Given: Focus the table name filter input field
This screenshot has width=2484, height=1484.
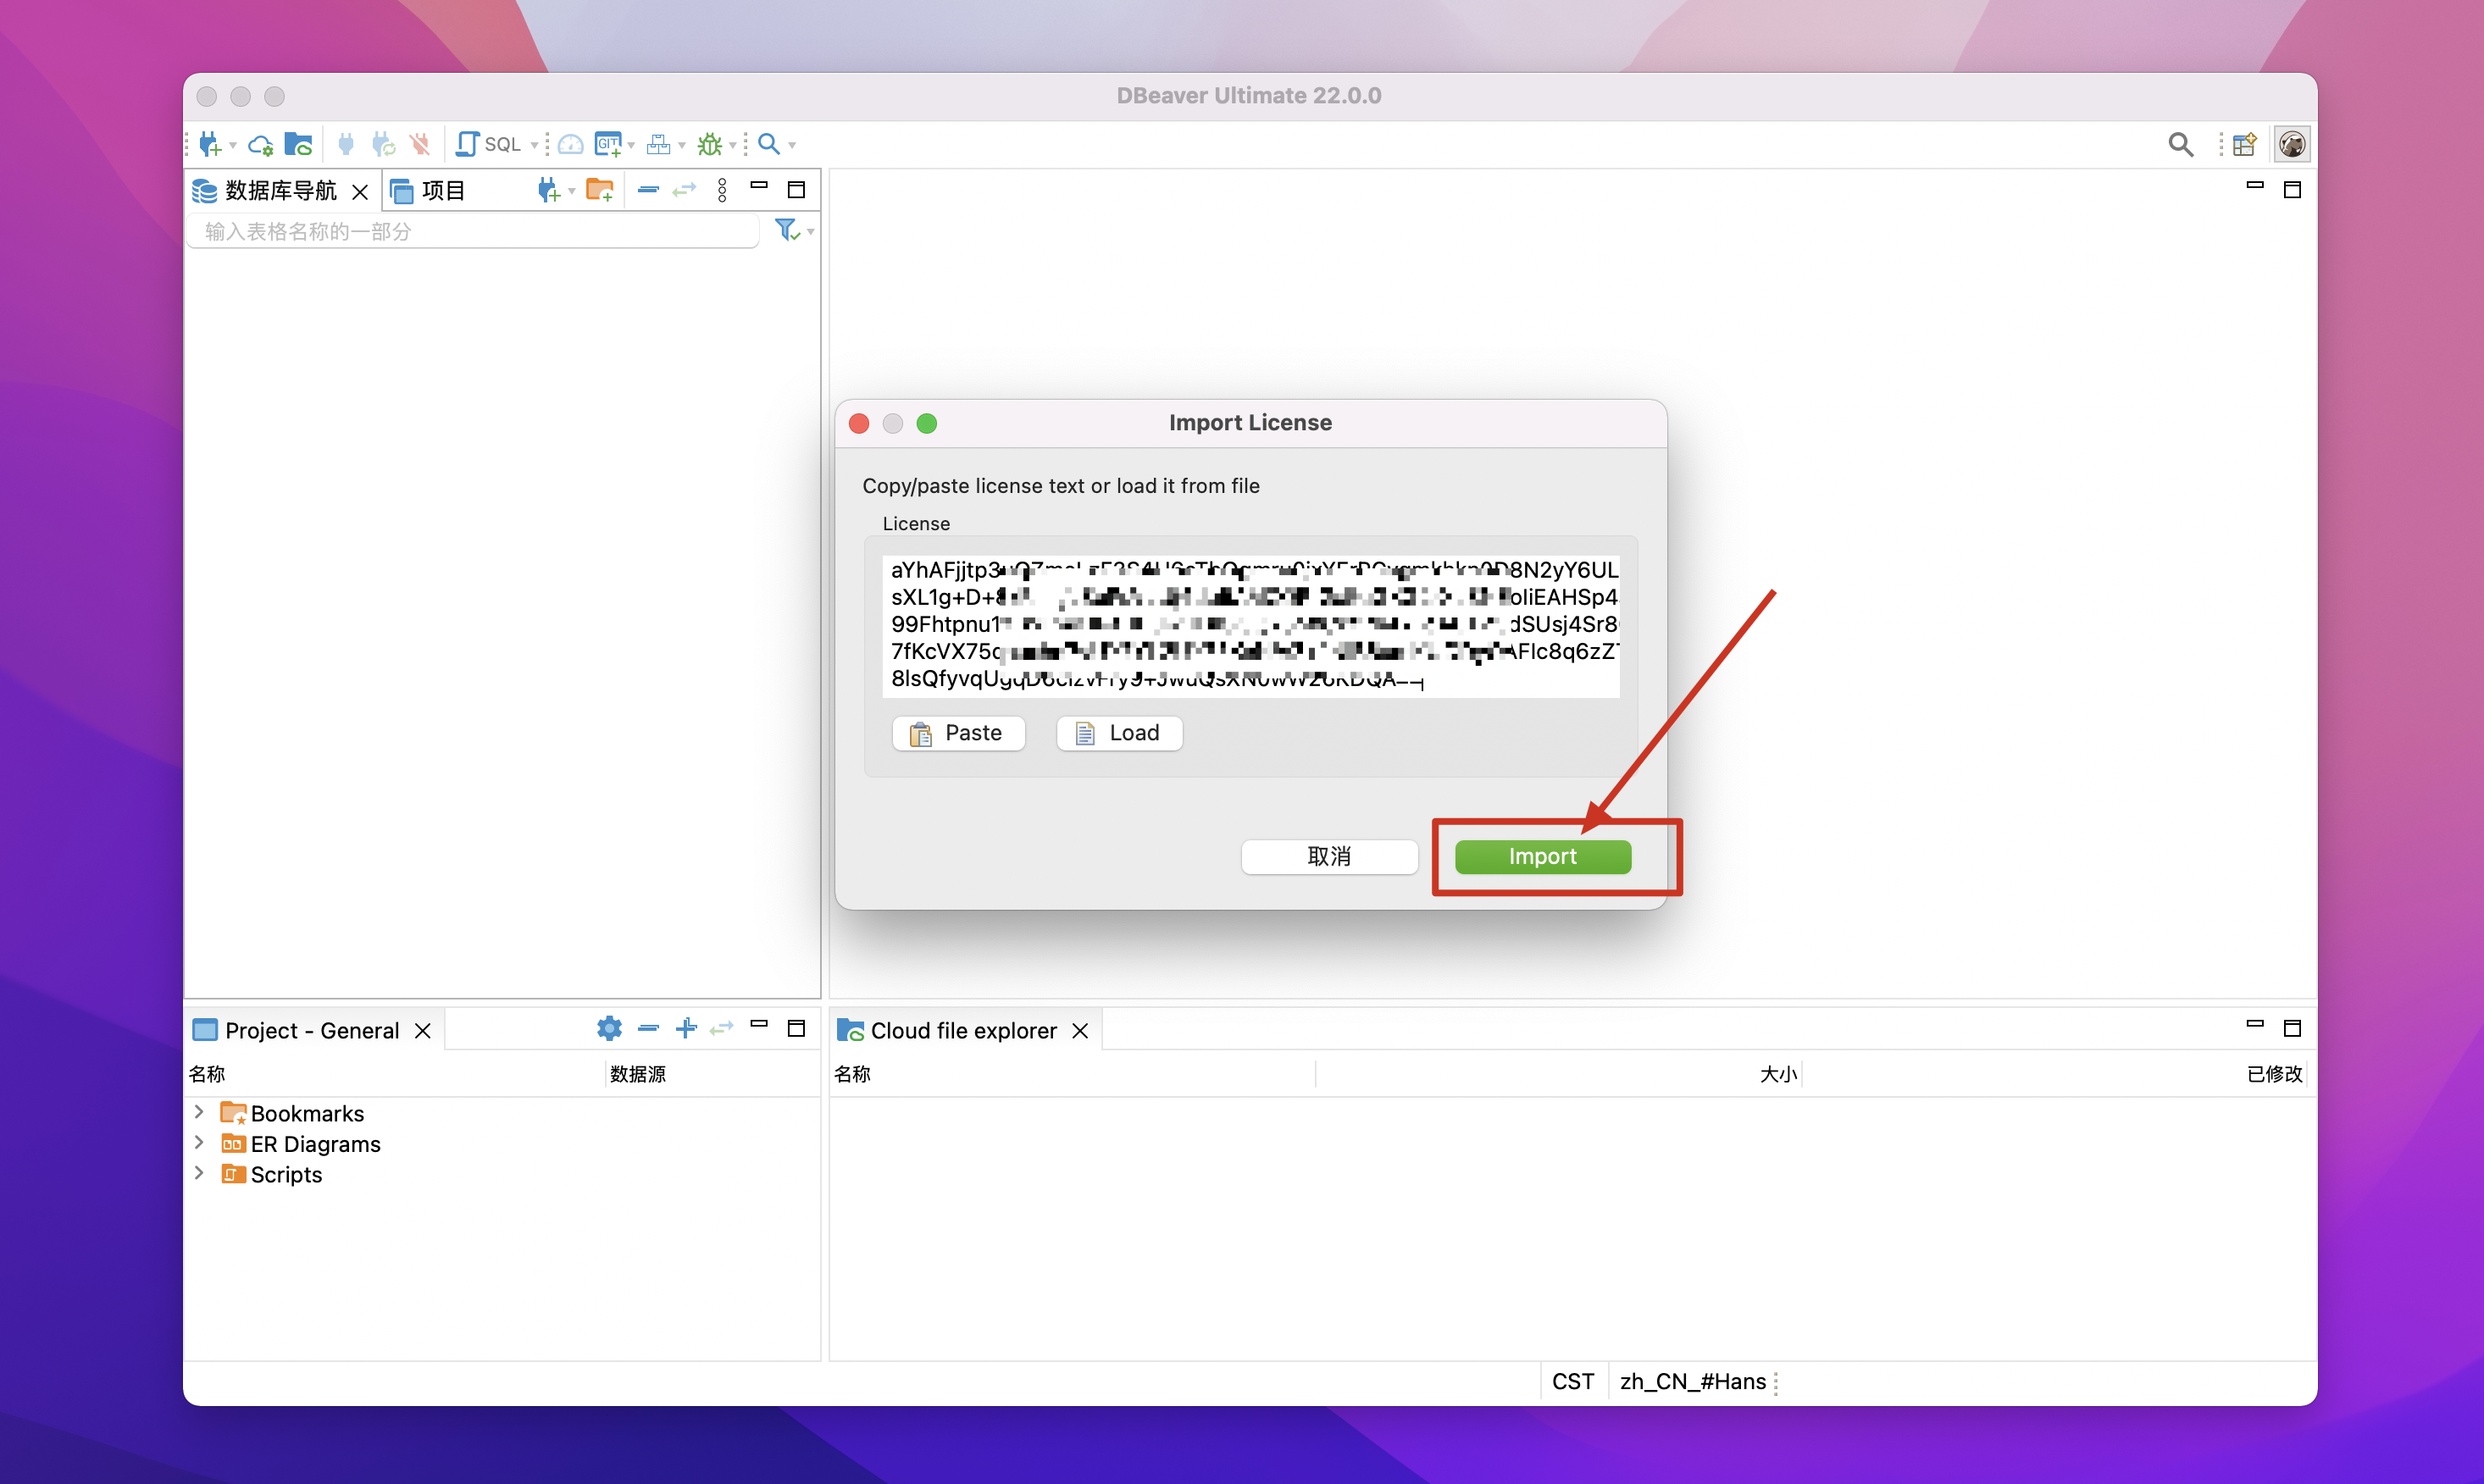Looking at the screenshot, I should 473,231.
